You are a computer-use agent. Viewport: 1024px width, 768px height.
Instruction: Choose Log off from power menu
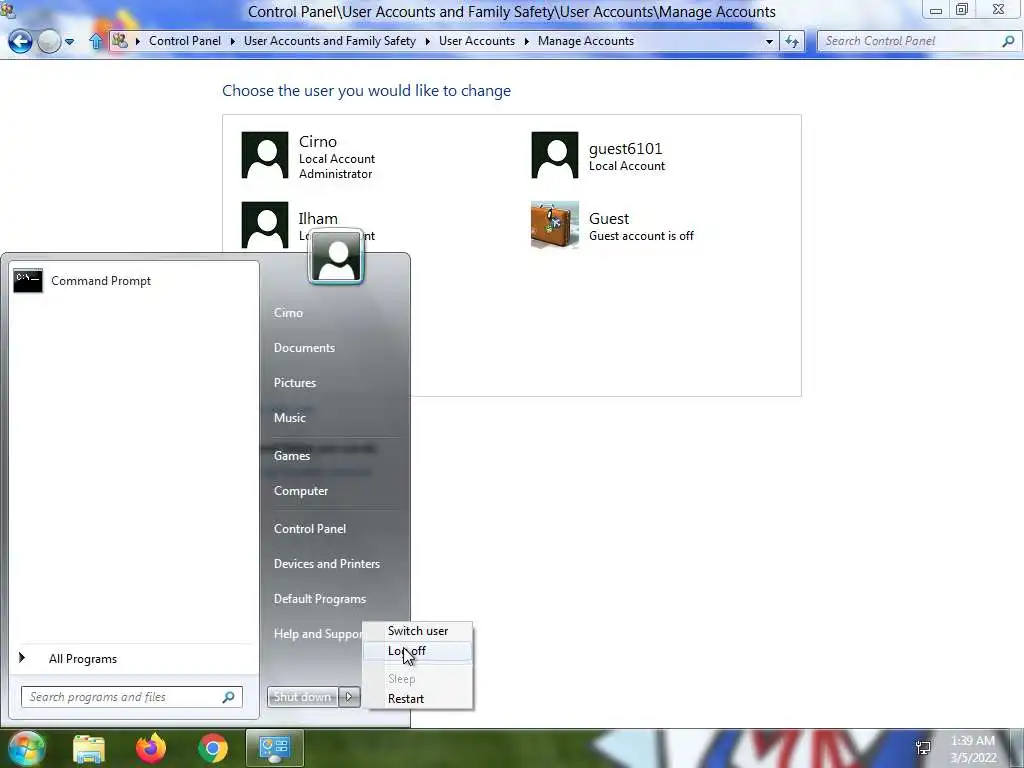pos(417,651)
